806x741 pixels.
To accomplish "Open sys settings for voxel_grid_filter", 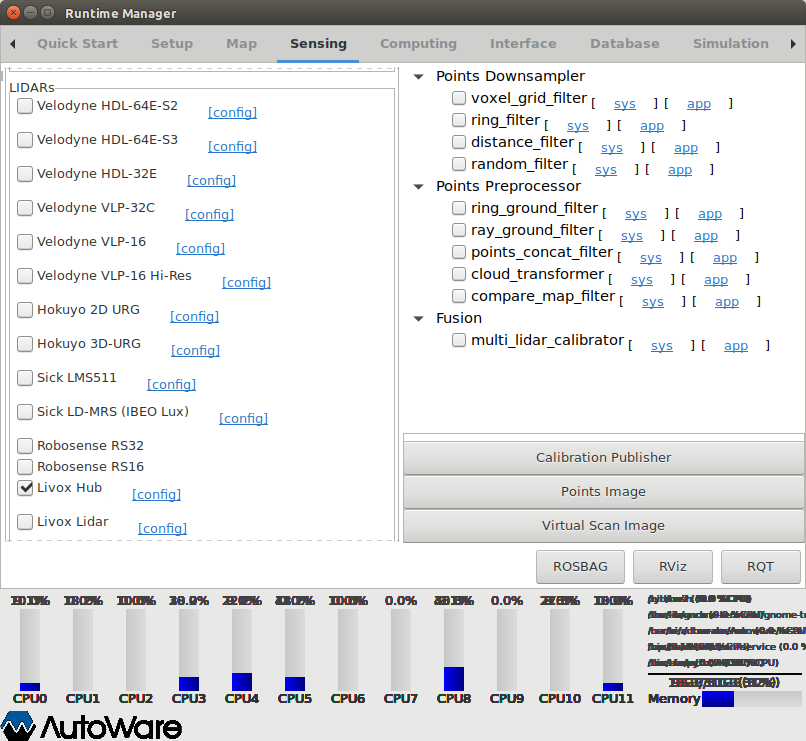I will coord(625,104).
